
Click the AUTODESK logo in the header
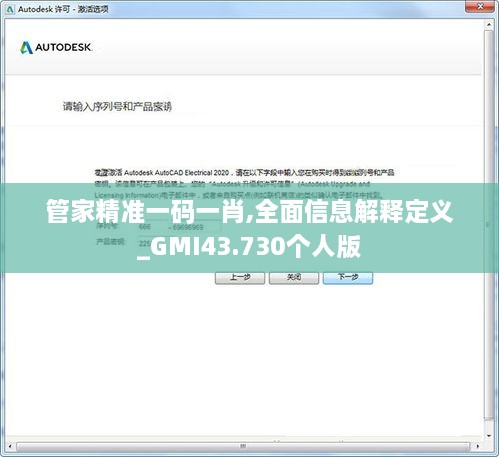point(56,48)
